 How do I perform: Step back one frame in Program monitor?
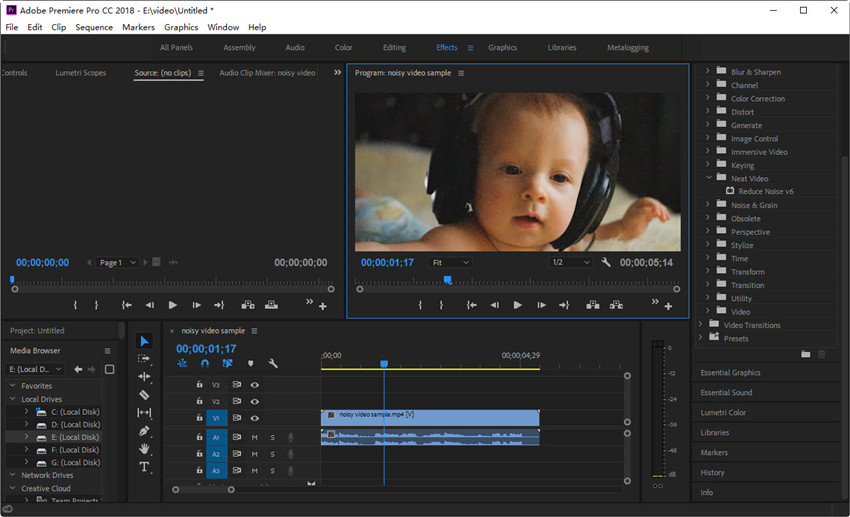point(494,305)
